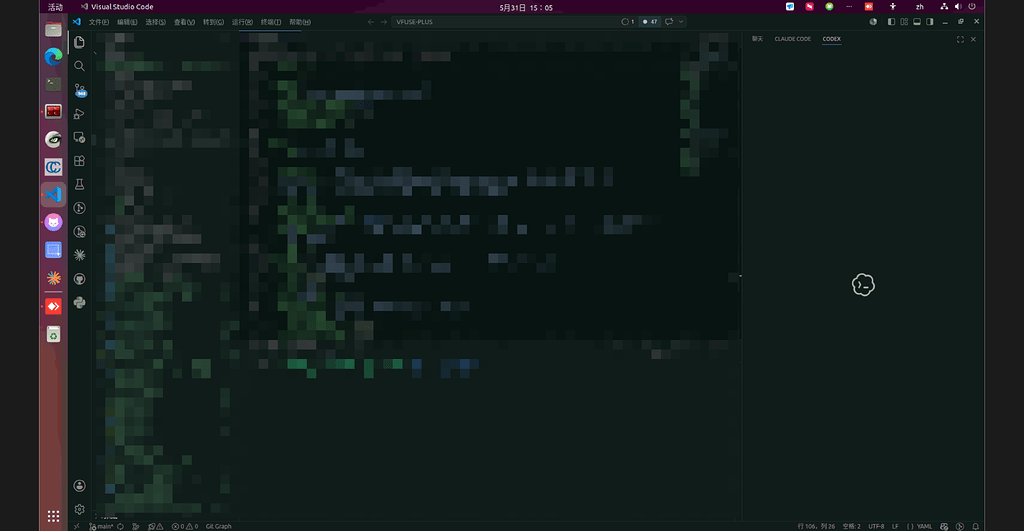Screen dimensions: 1024x531
Task: Open the Source Control view
Action: 80,90
